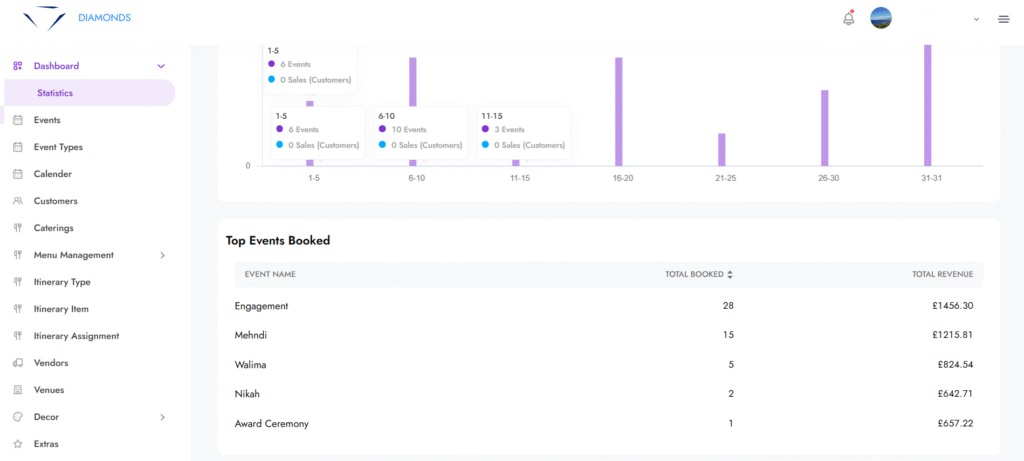Image resolution: width=1024 pixels, height=461 pixels.
Task: Click the Decor palette icon
Action: pyautogui.click(x=18, y=417)
